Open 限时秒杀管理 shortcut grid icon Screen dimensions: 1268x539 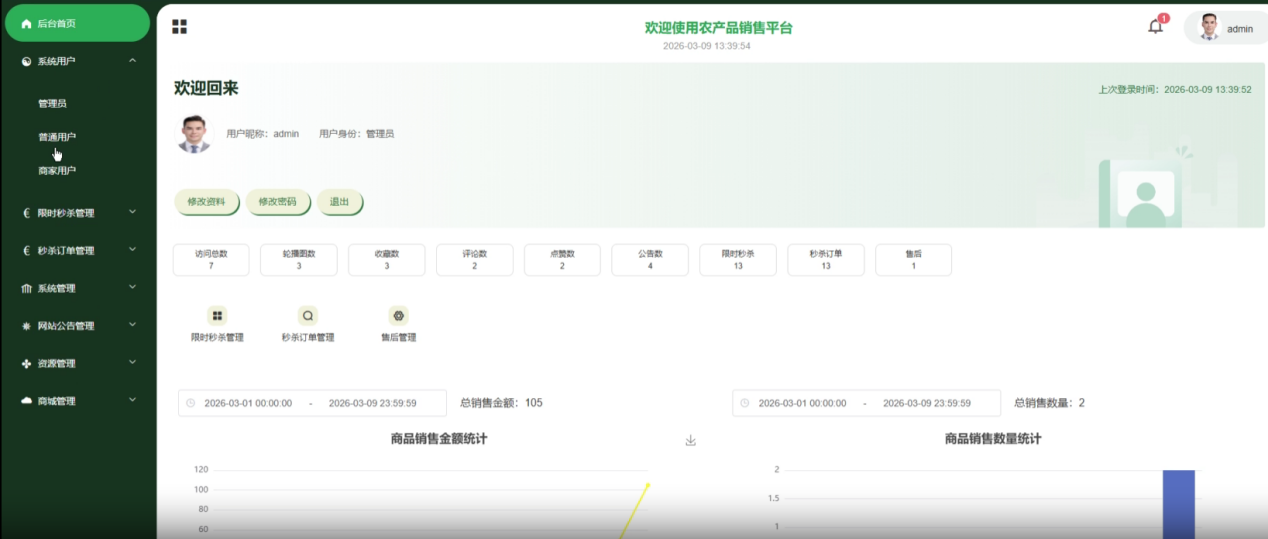[217, 316]
